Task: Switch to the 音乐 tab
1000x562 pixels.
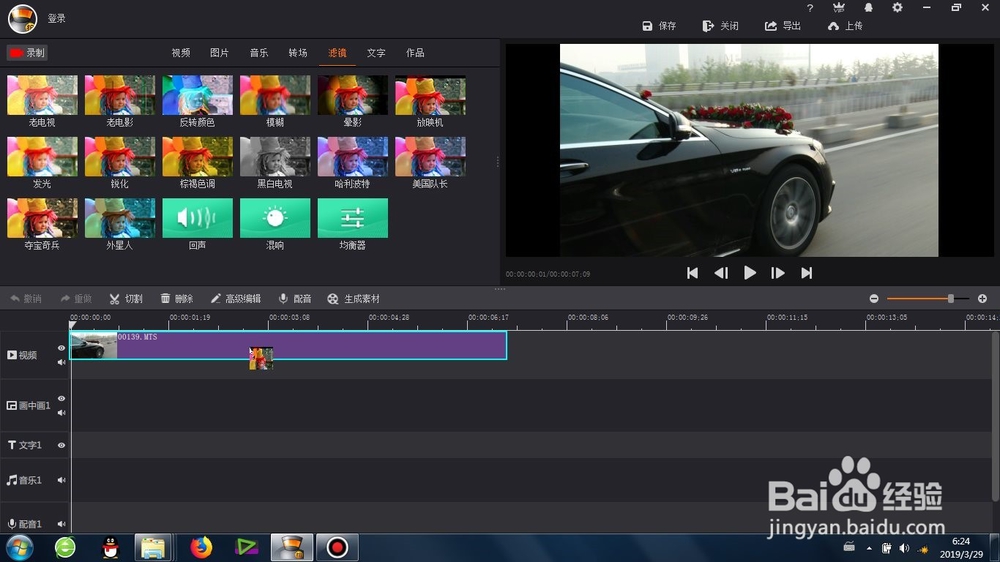Action: 259,53
